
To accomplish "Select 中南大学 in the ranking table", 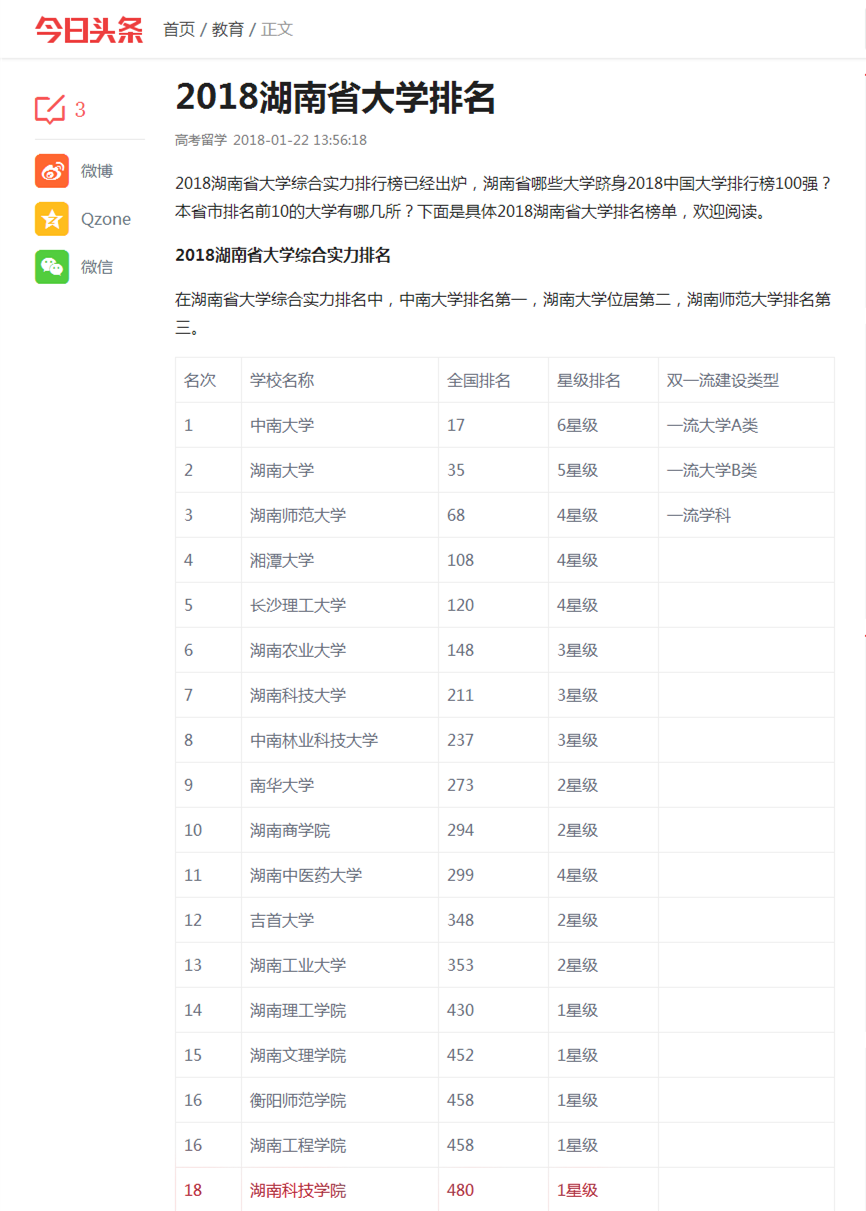I will click(282, 425).
